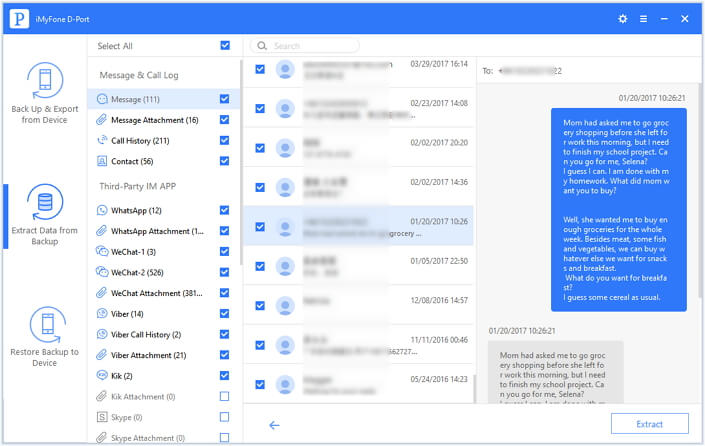Open the WhatsApp (12) category
The height and width of the screenshot is (446, 705).
[164, 210]
